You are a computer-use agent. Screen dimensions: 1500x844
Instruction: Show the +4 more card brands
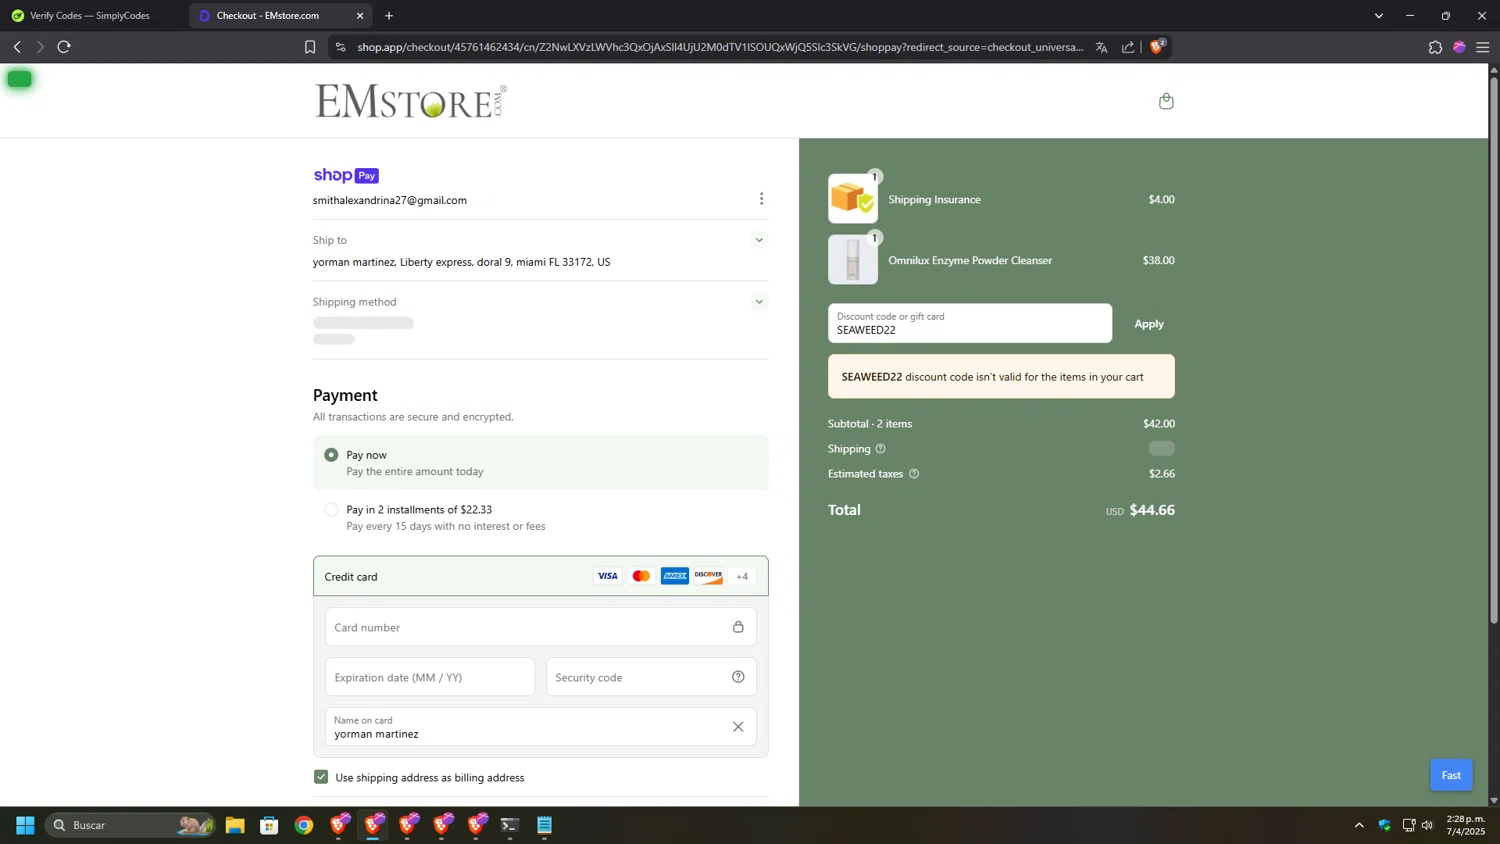coord(742,576)
